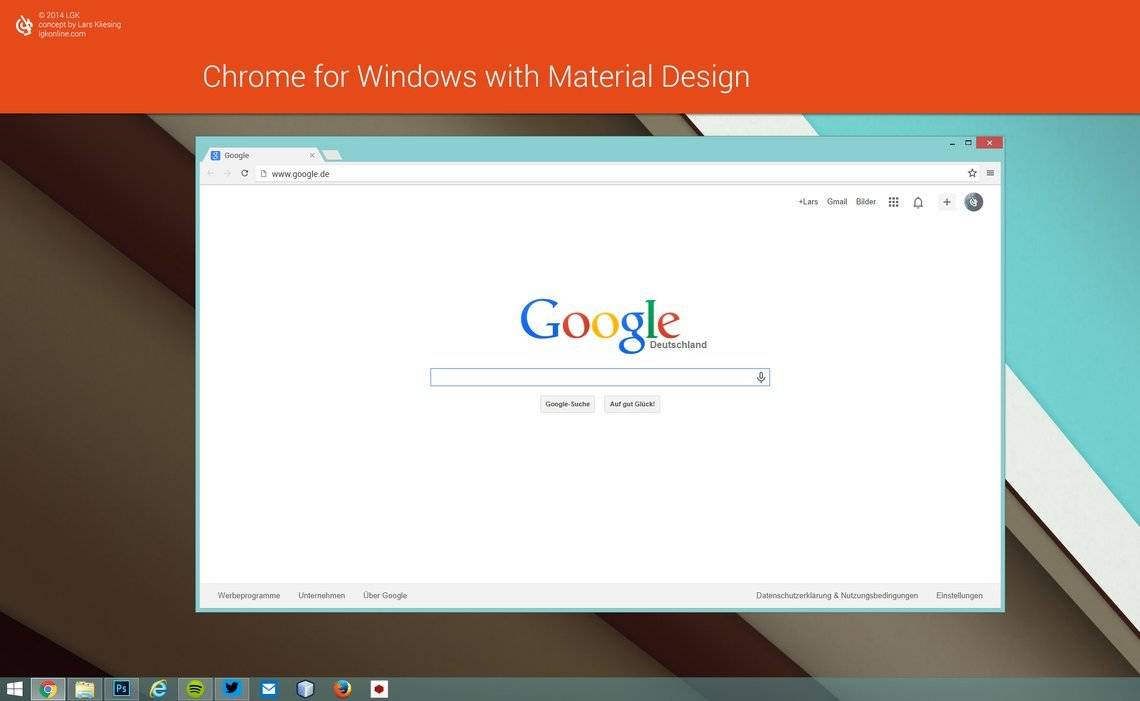This screenshot has width=1140, height=701.
Task: Open Twitter from the taskbar
Action: (x=232, y=689)
